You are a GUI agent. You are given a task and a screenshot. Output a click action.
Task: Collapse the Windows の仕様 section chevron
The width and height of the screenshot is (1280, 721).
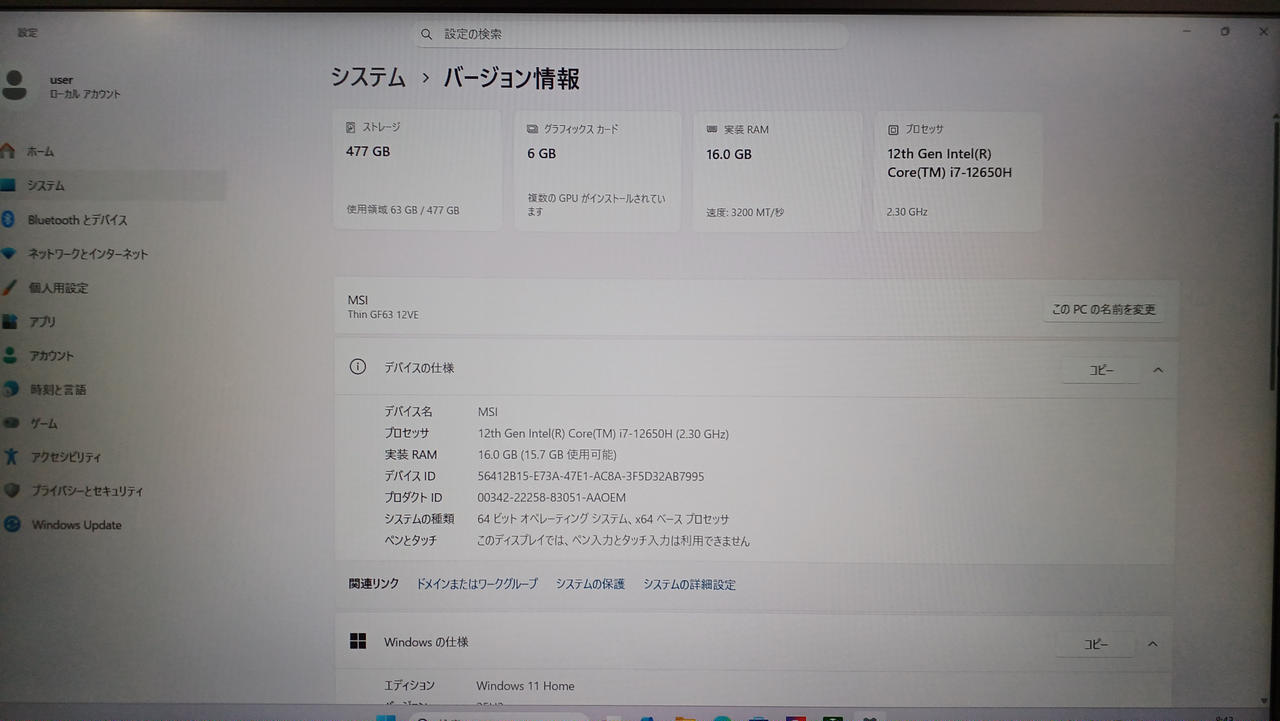tap(1152, 644)
